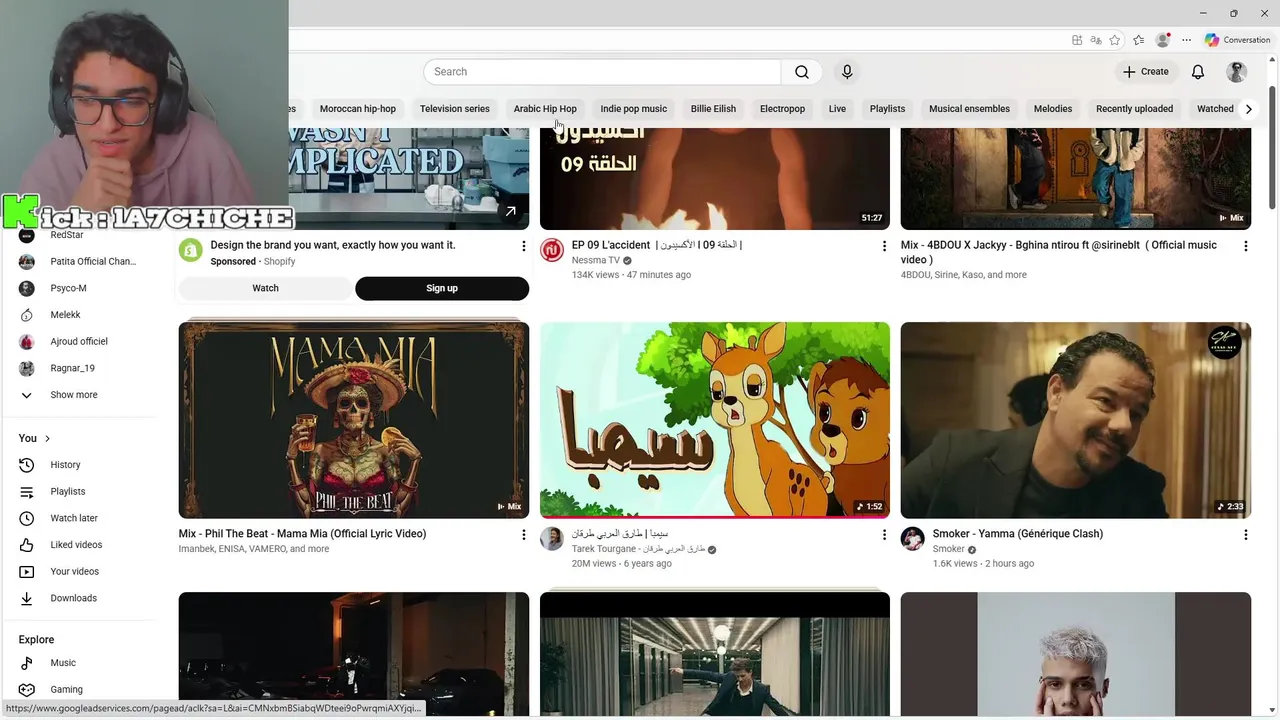Select Playlists filter chip
This screenshot has height=720, width=1280.
(887, 109)
